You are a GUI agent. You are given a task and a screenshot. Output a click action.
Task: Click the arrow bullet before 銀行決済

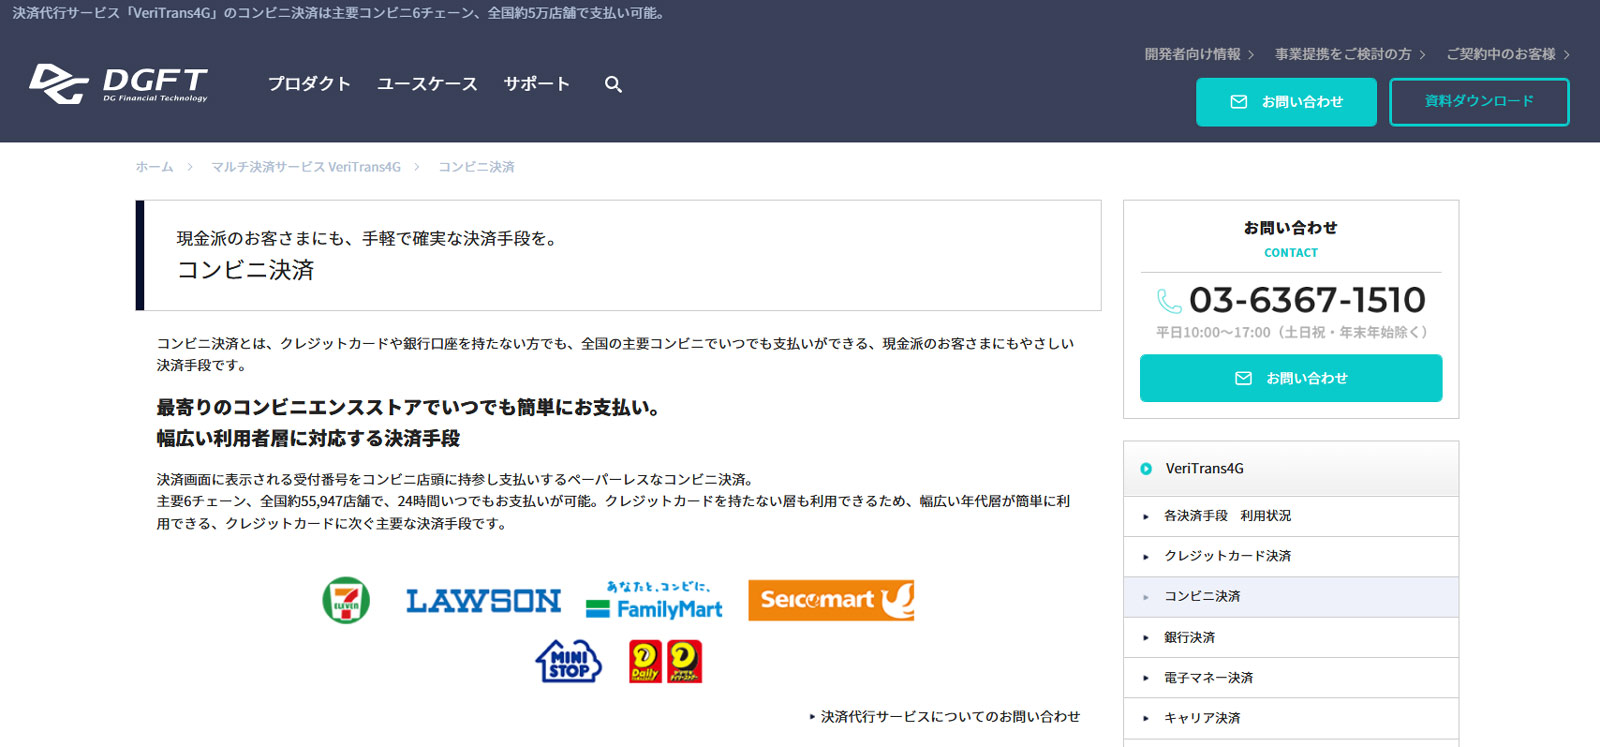click(1146, 638)
